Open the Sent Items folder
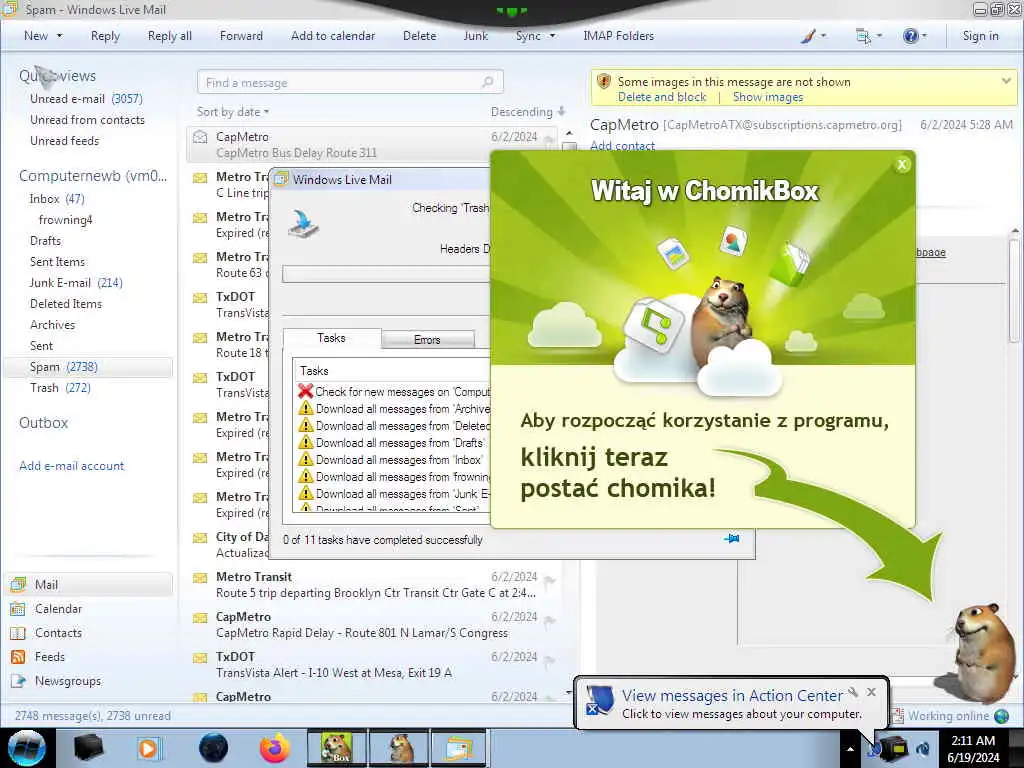 pos(57,262)
